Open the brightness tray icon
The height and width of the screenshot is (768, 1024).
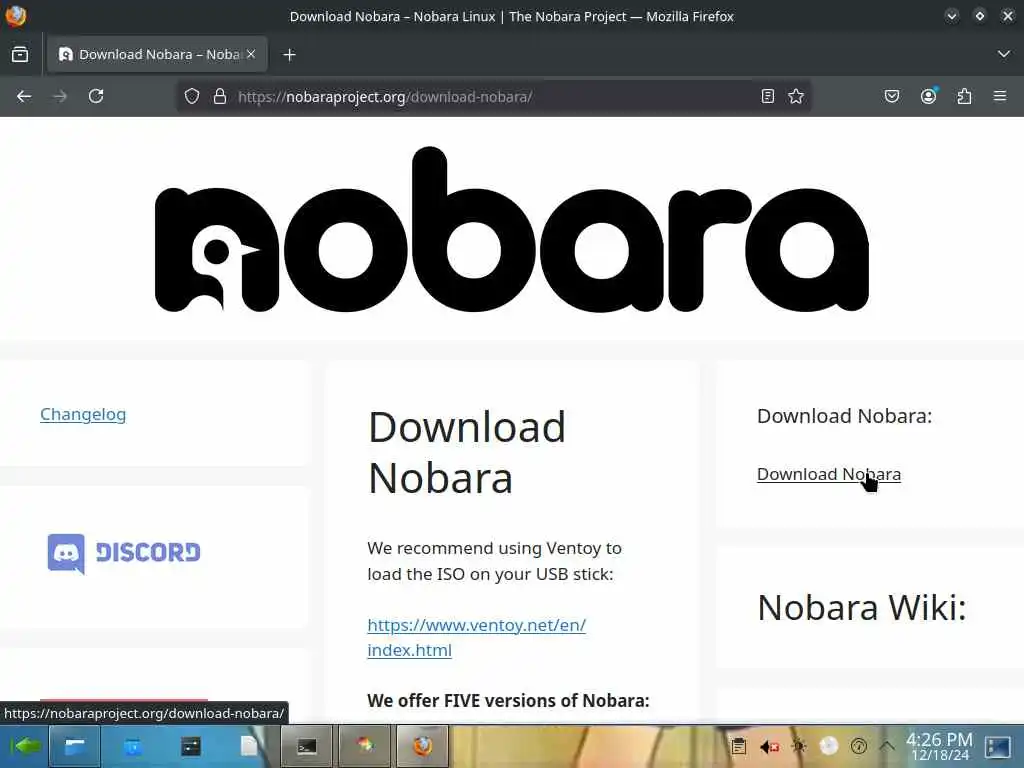click(799, 746)
